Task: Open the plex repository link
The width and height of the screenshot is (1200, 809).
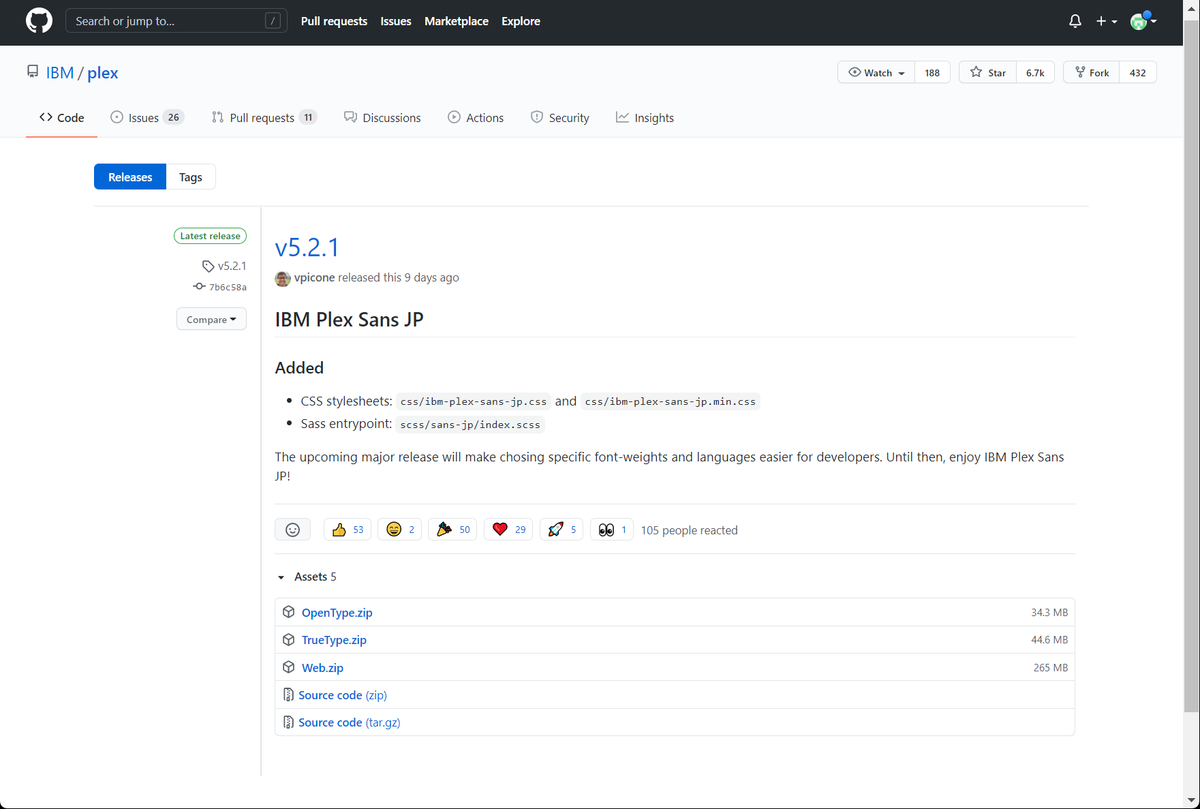Action: [103, 73]
